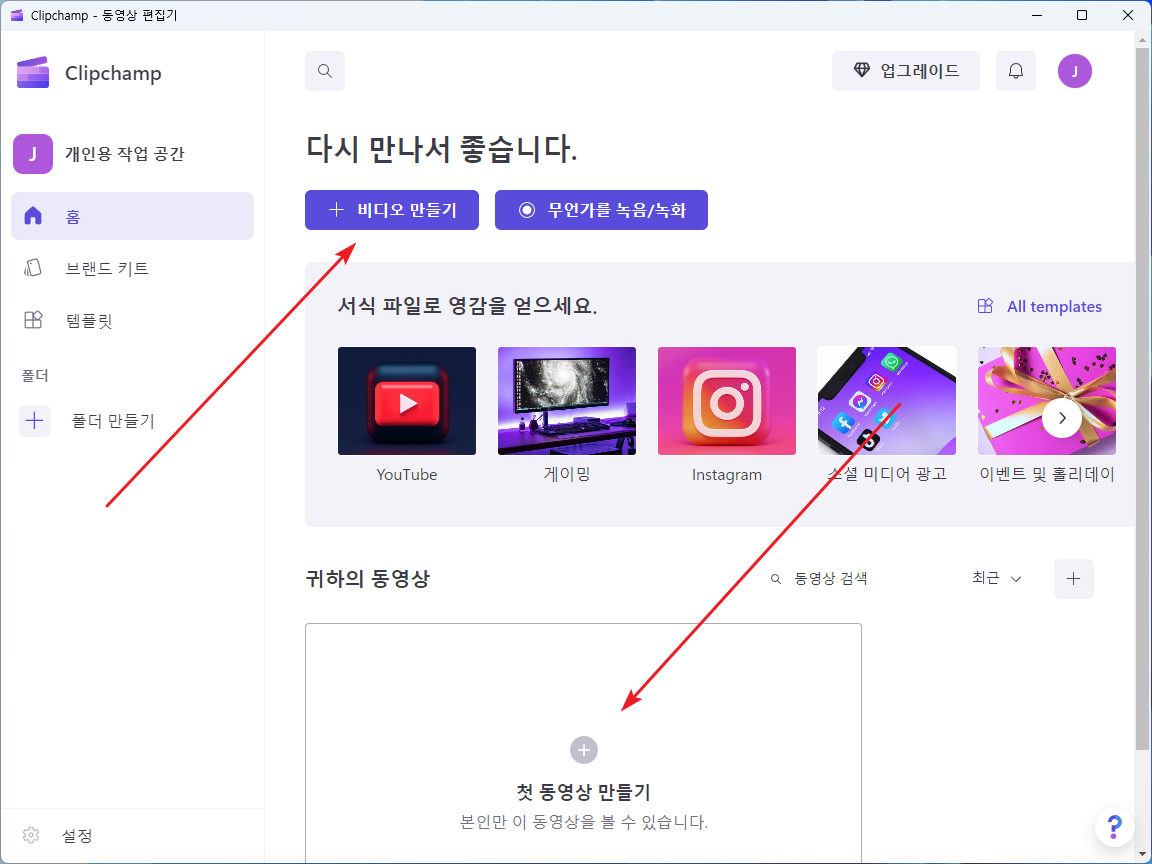The image size is (1152, 864).
Task: Click the templates grid icon in sidebar
Action: (x=33, y=320)
